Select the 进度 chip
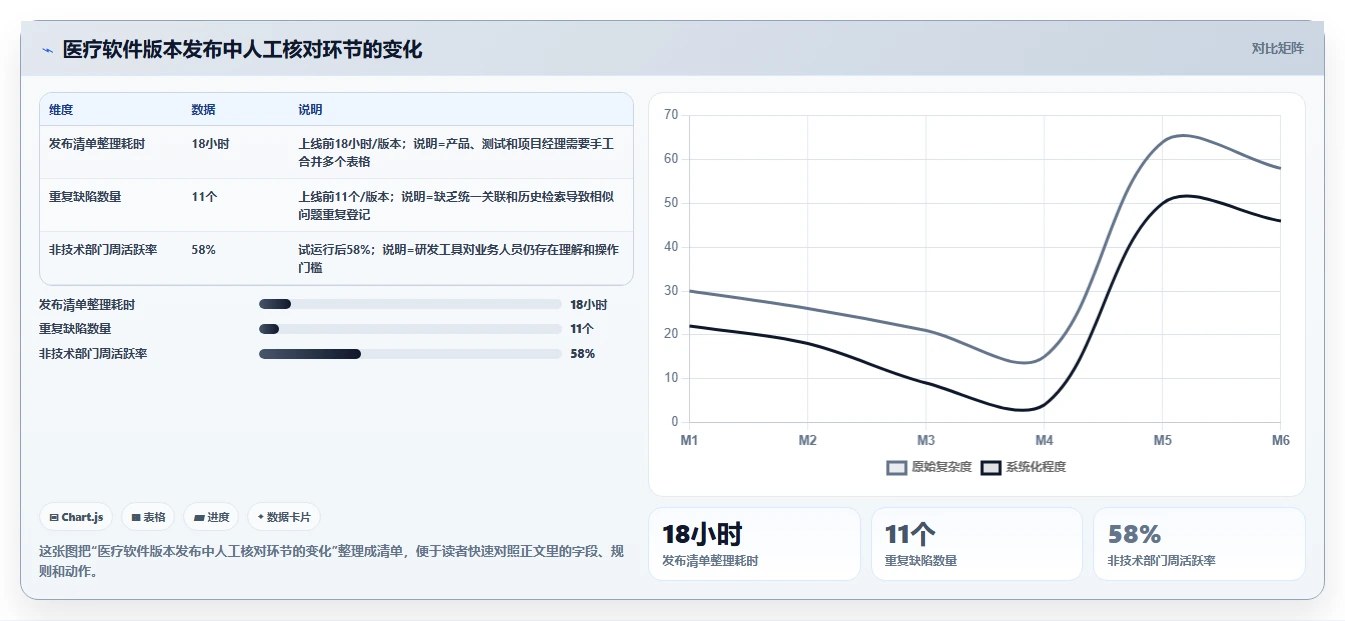Viewport: 1345px width, 621px height. [x=211, y=517]
